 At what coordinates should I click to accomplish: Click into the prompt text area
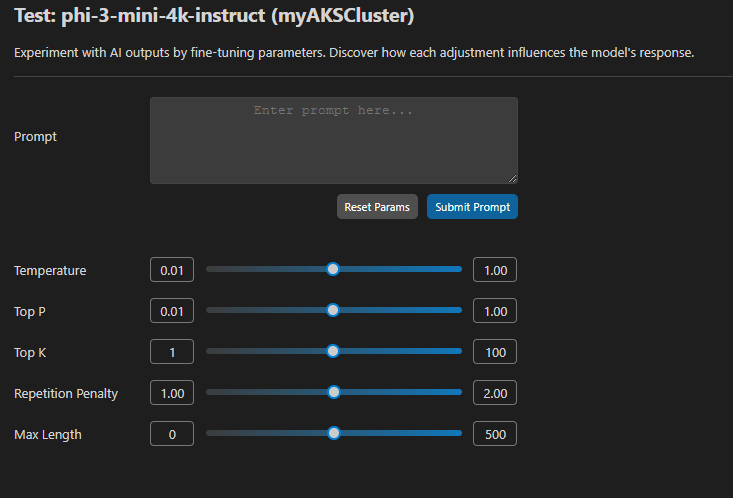click(334, 140)
